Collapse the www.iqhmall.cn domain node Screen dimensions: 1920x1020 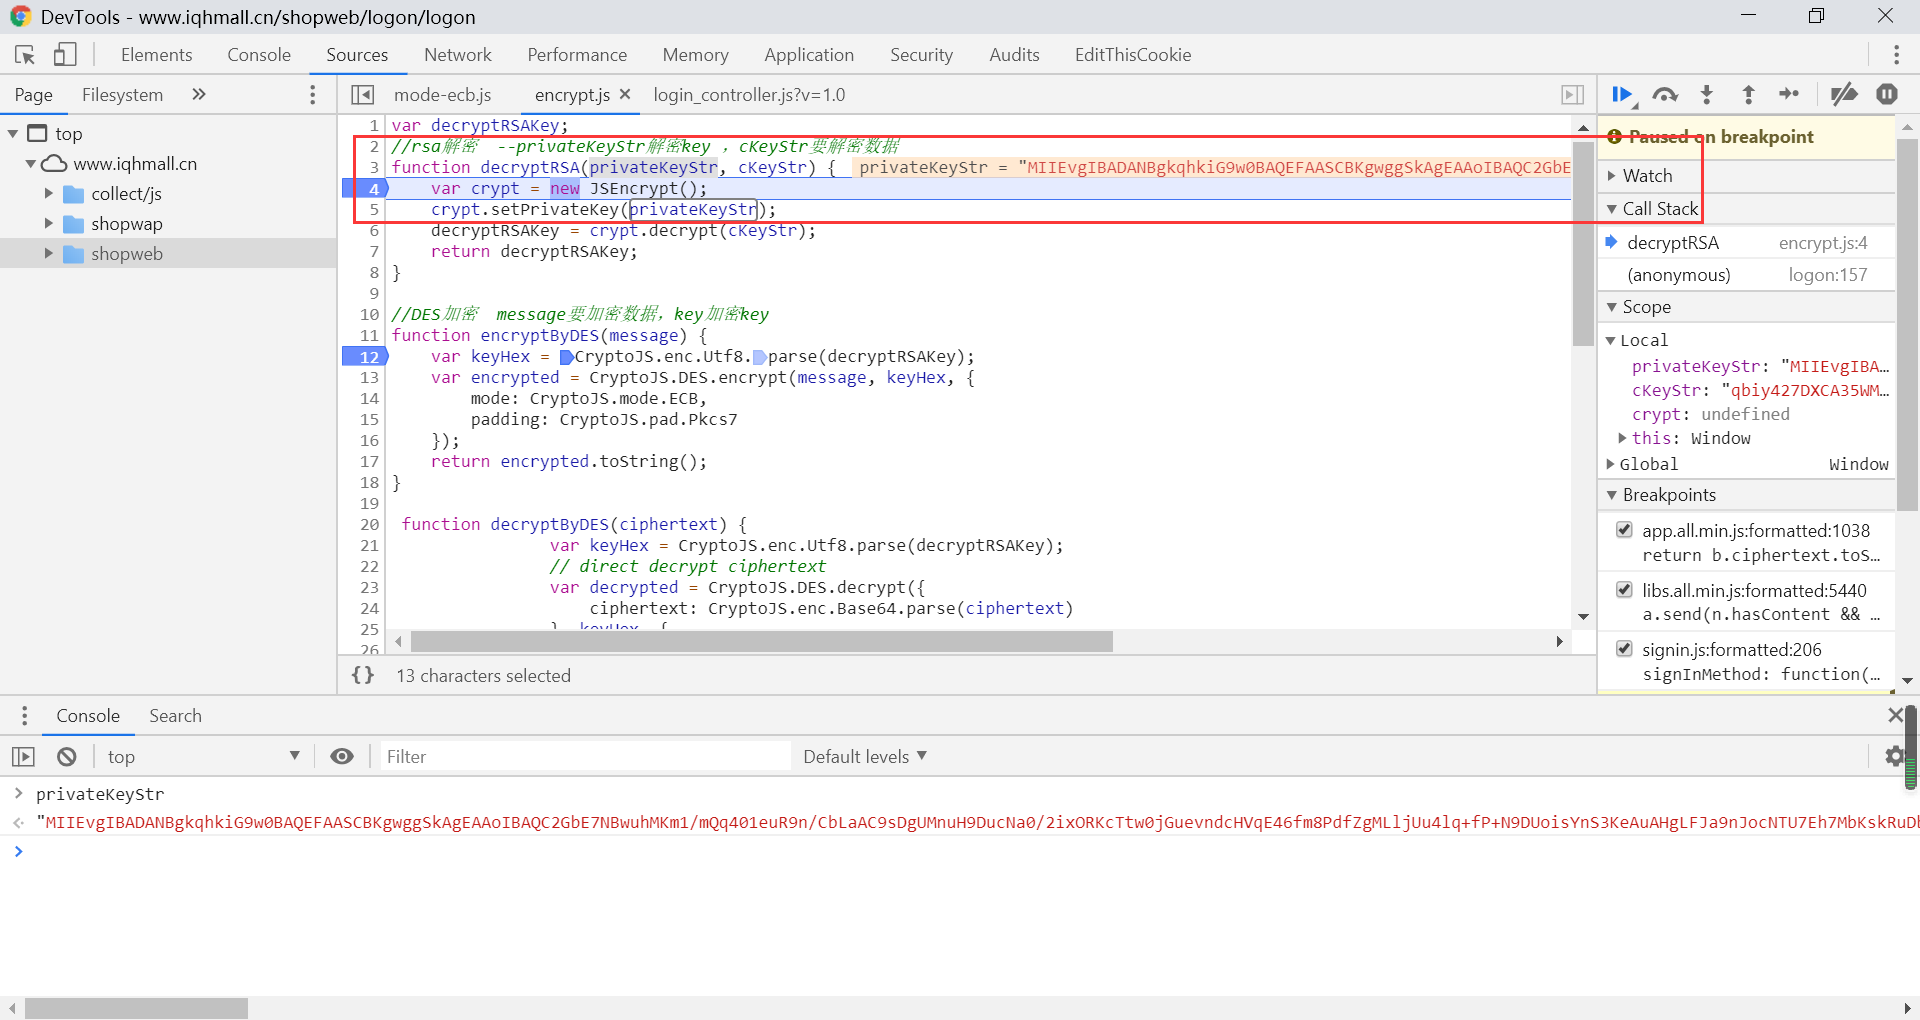(31, 164)
